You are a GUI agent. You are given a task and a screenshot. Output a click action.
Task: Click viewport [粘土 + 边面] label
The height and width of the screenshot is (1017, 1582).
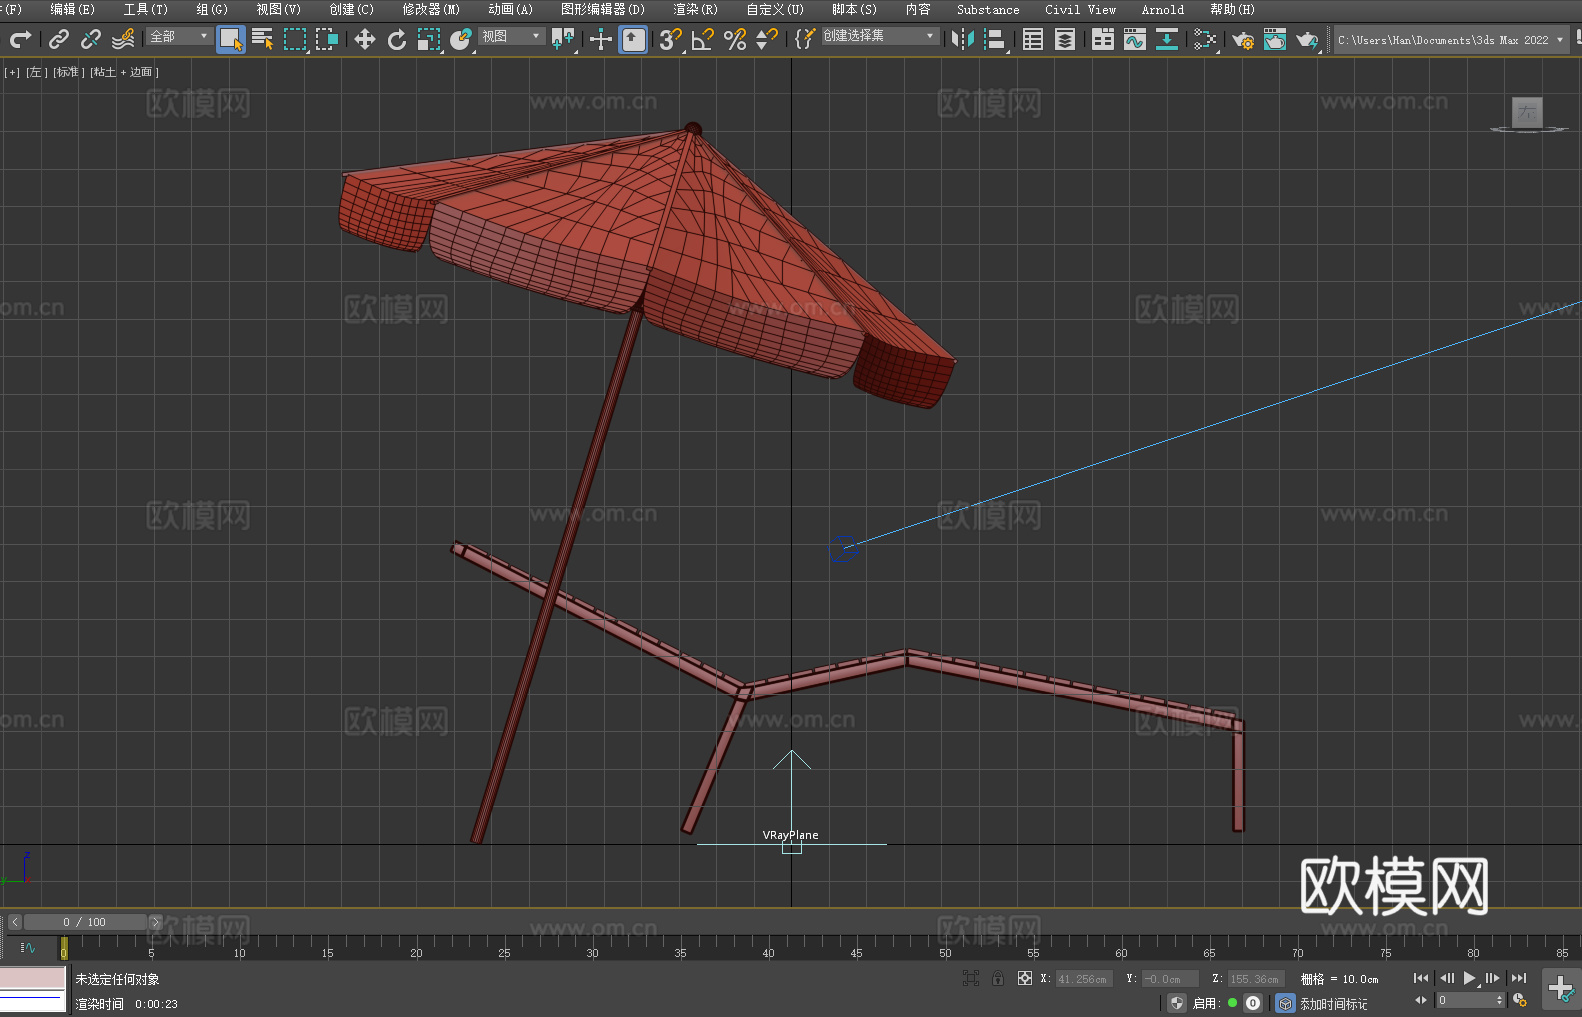124,72
